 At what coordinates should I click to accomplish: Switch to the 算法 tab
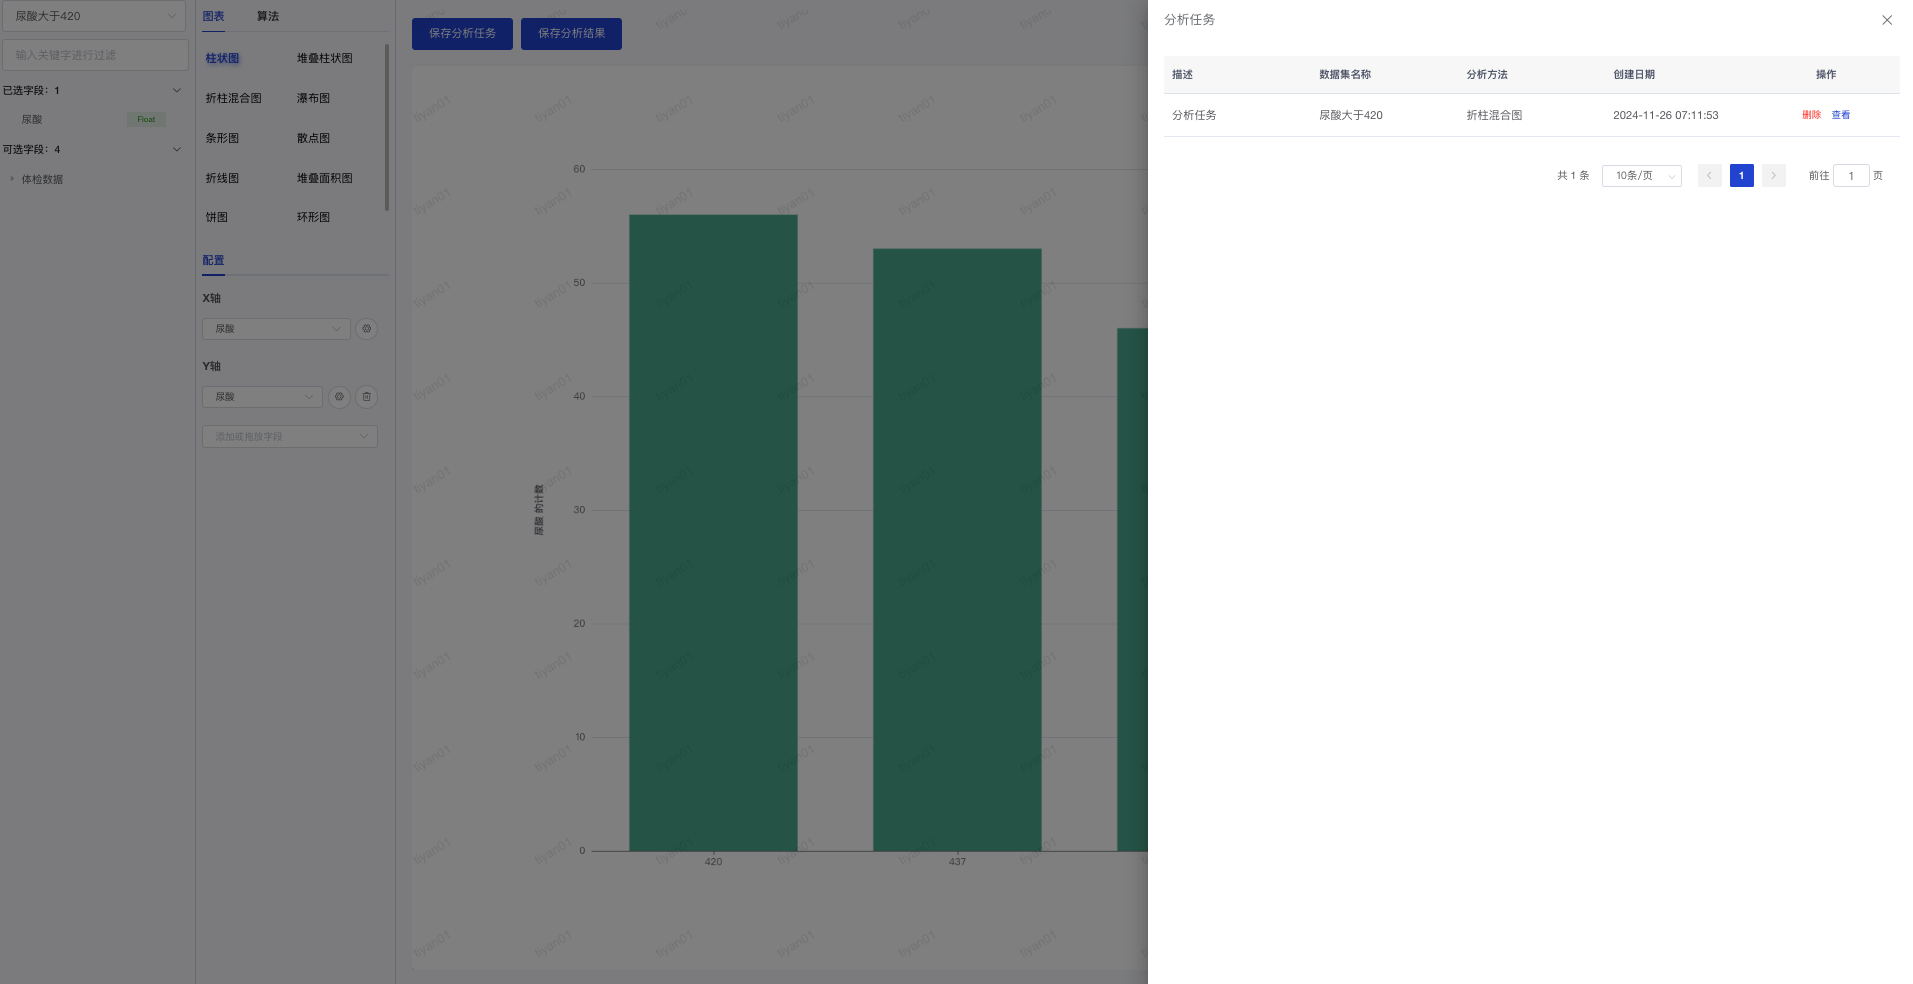click(x=268, y=16)
